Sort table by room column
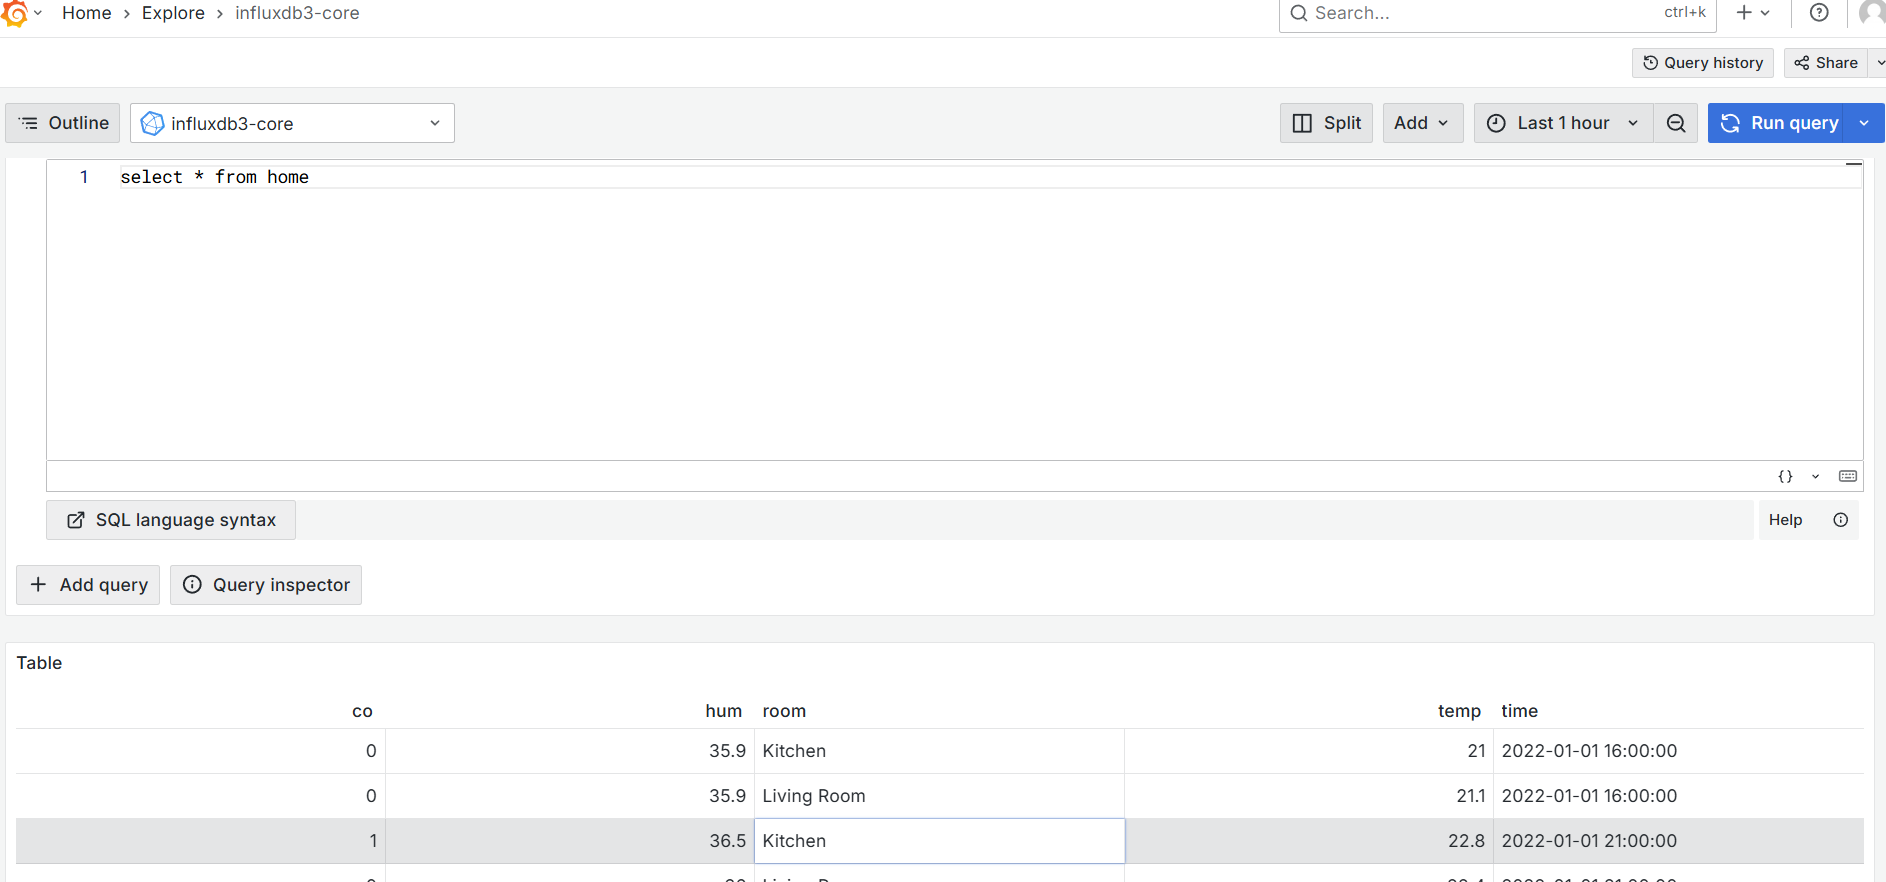The width and height of the screenshot is (1886, 882). pos(784,711)
